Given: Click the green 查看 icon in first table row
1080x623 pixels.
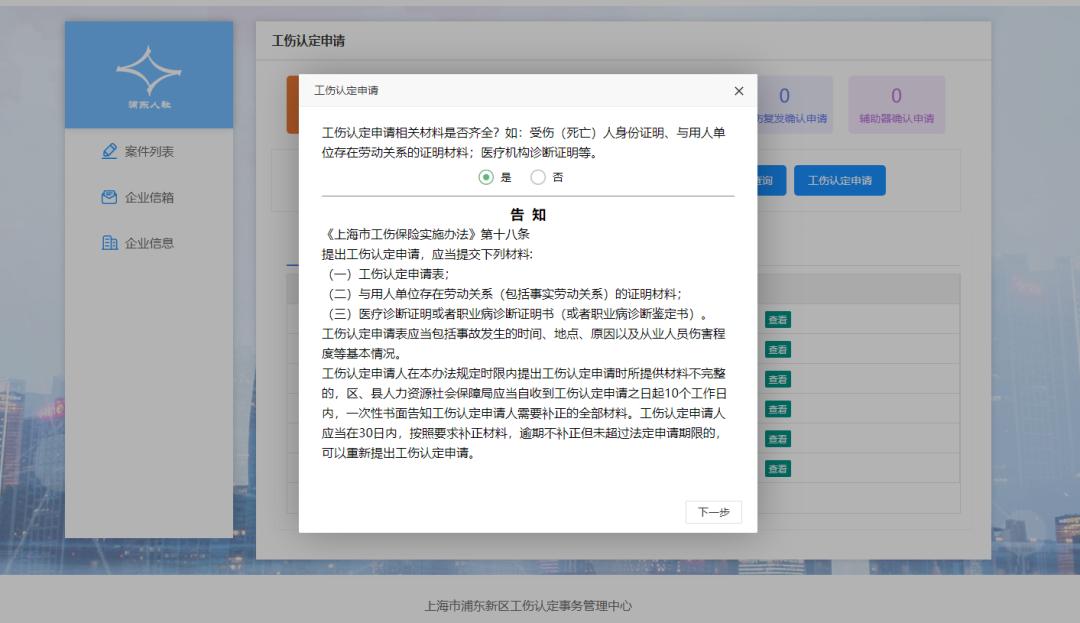Looking at the screenshot, I should [x=780, y=320].
